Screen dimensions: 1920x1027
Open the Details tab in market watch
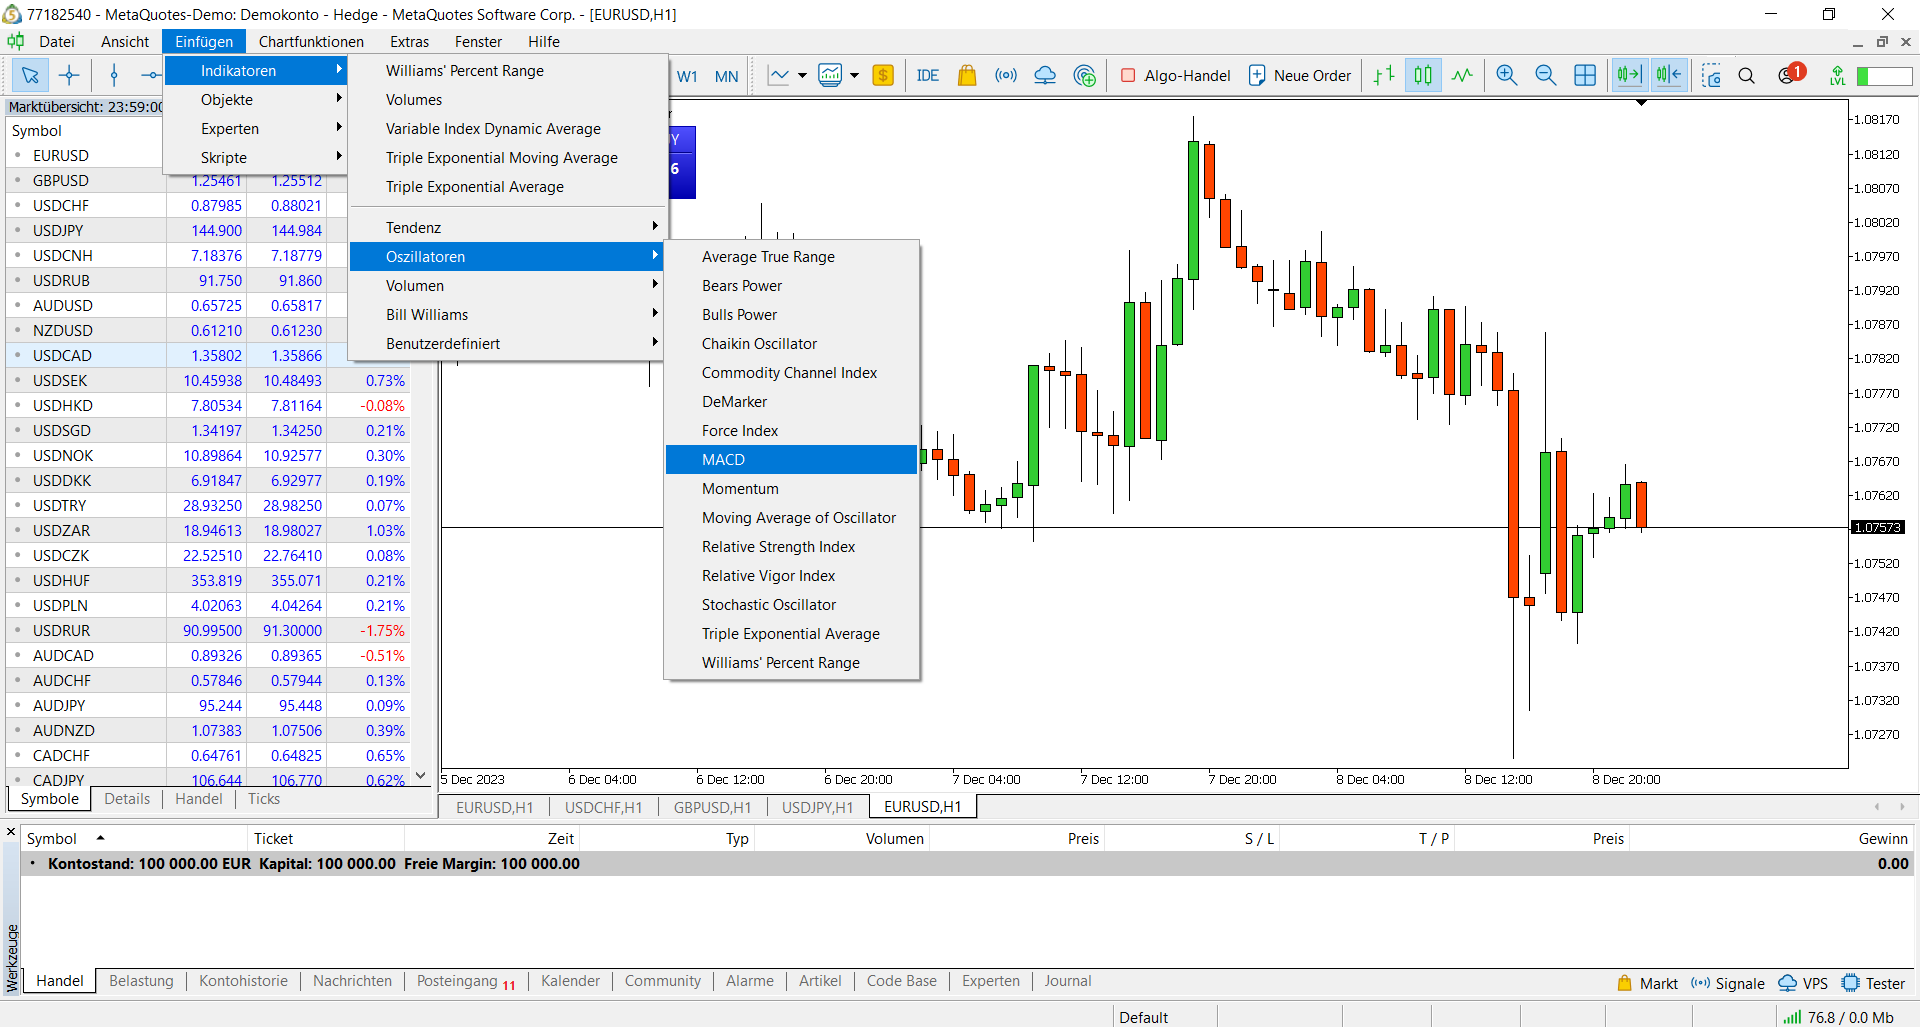[x=127, y=799]
